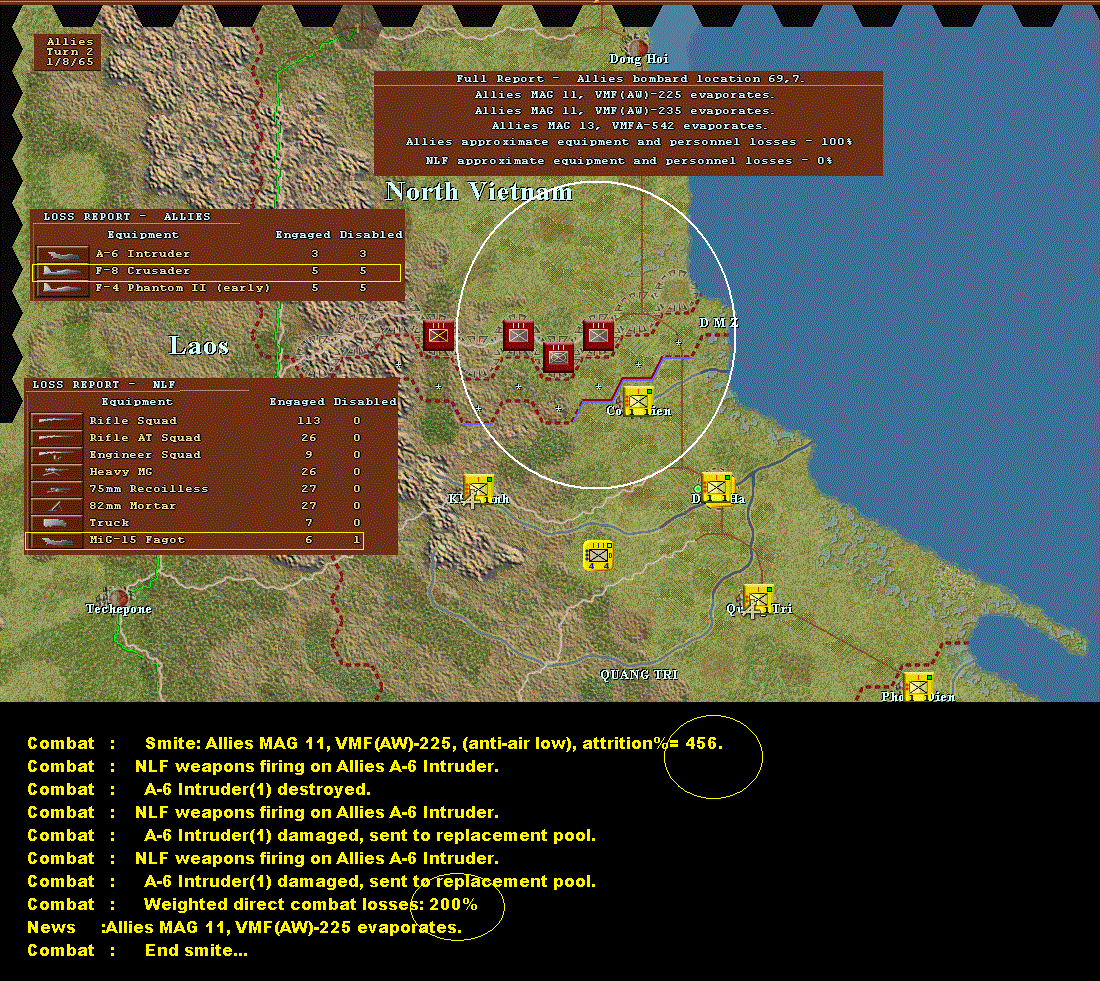
Task: Click the North Vietnam map label
Action: [x=478, y=192]
